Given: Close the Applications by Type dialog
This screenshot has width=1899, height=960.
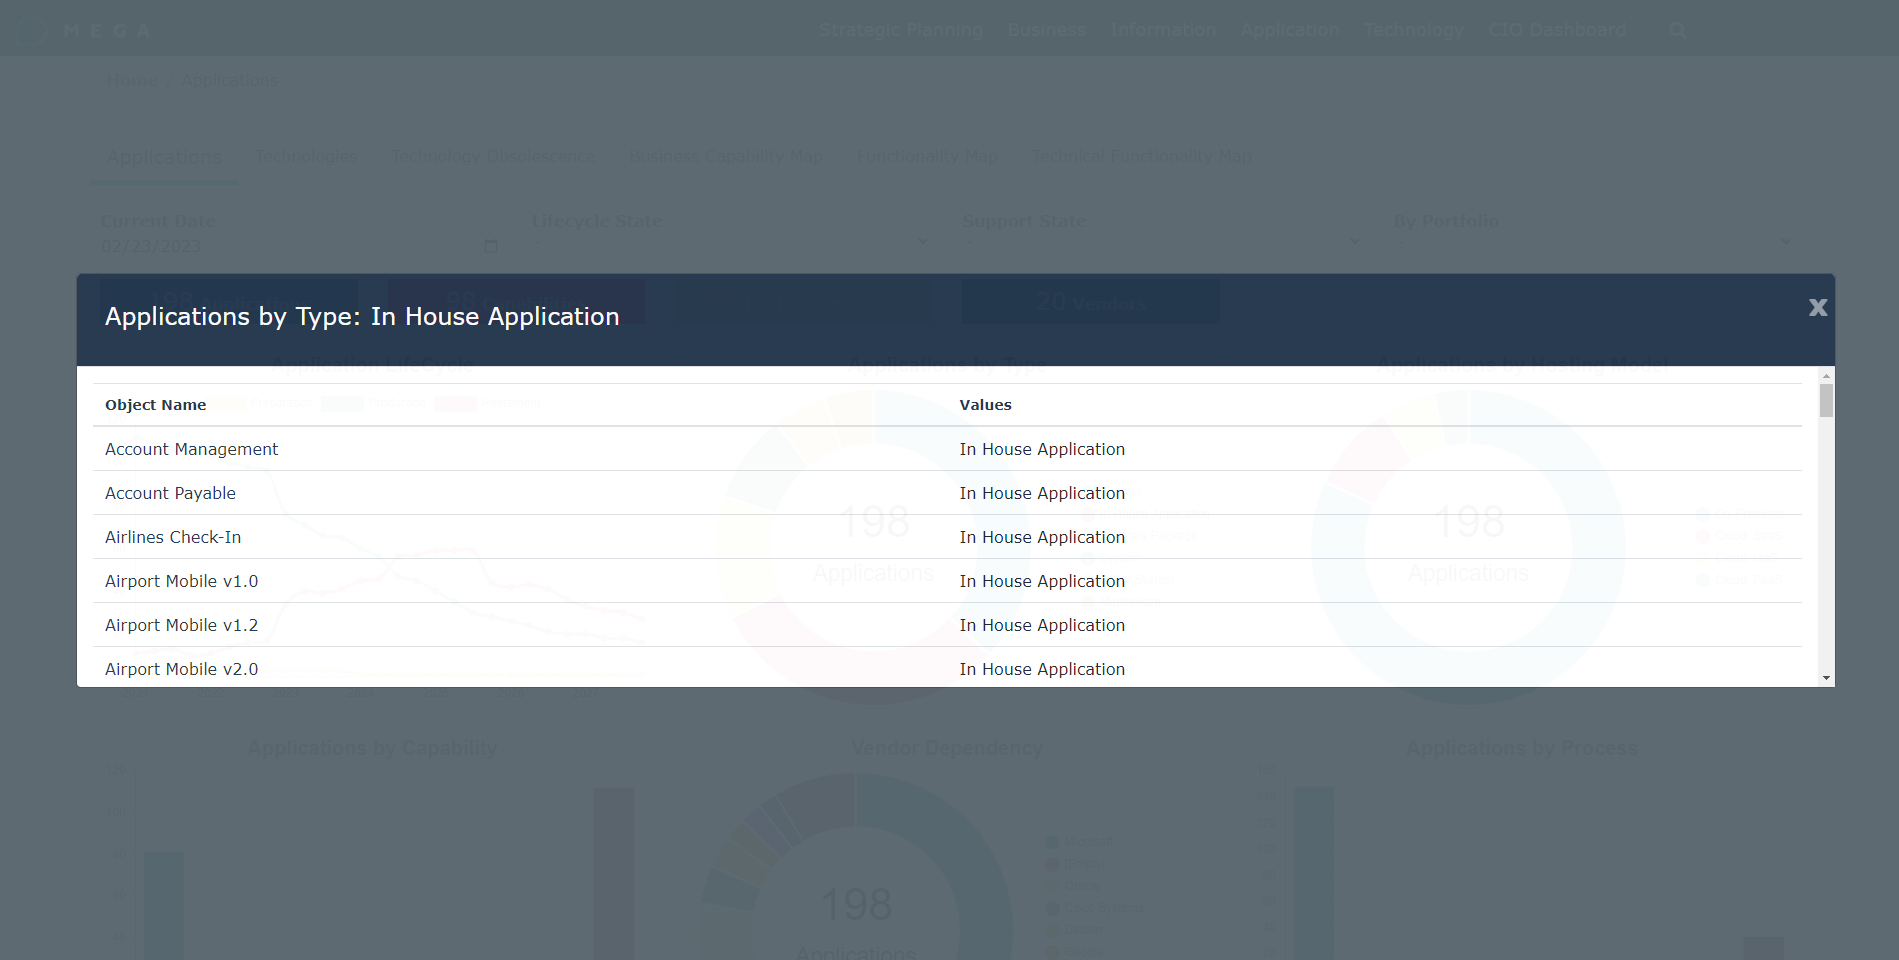Looking at the screenshot, I should click(x=1817, y=308).
